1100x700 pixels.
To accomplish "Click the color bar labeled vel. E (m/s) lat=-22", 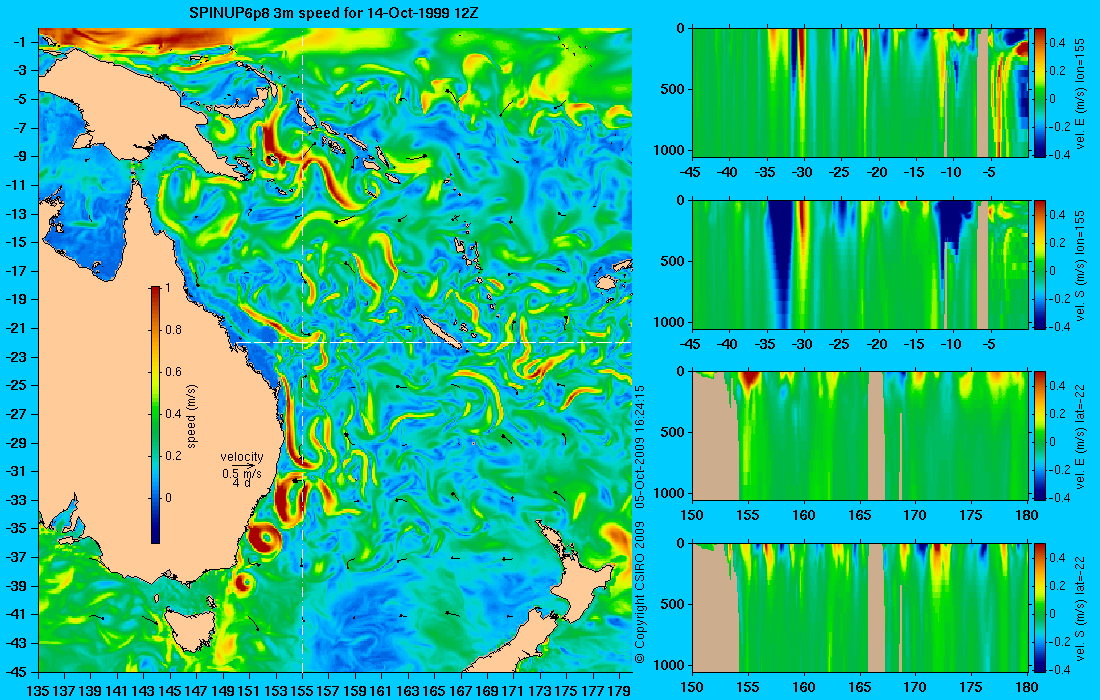I will [1040, 436].
